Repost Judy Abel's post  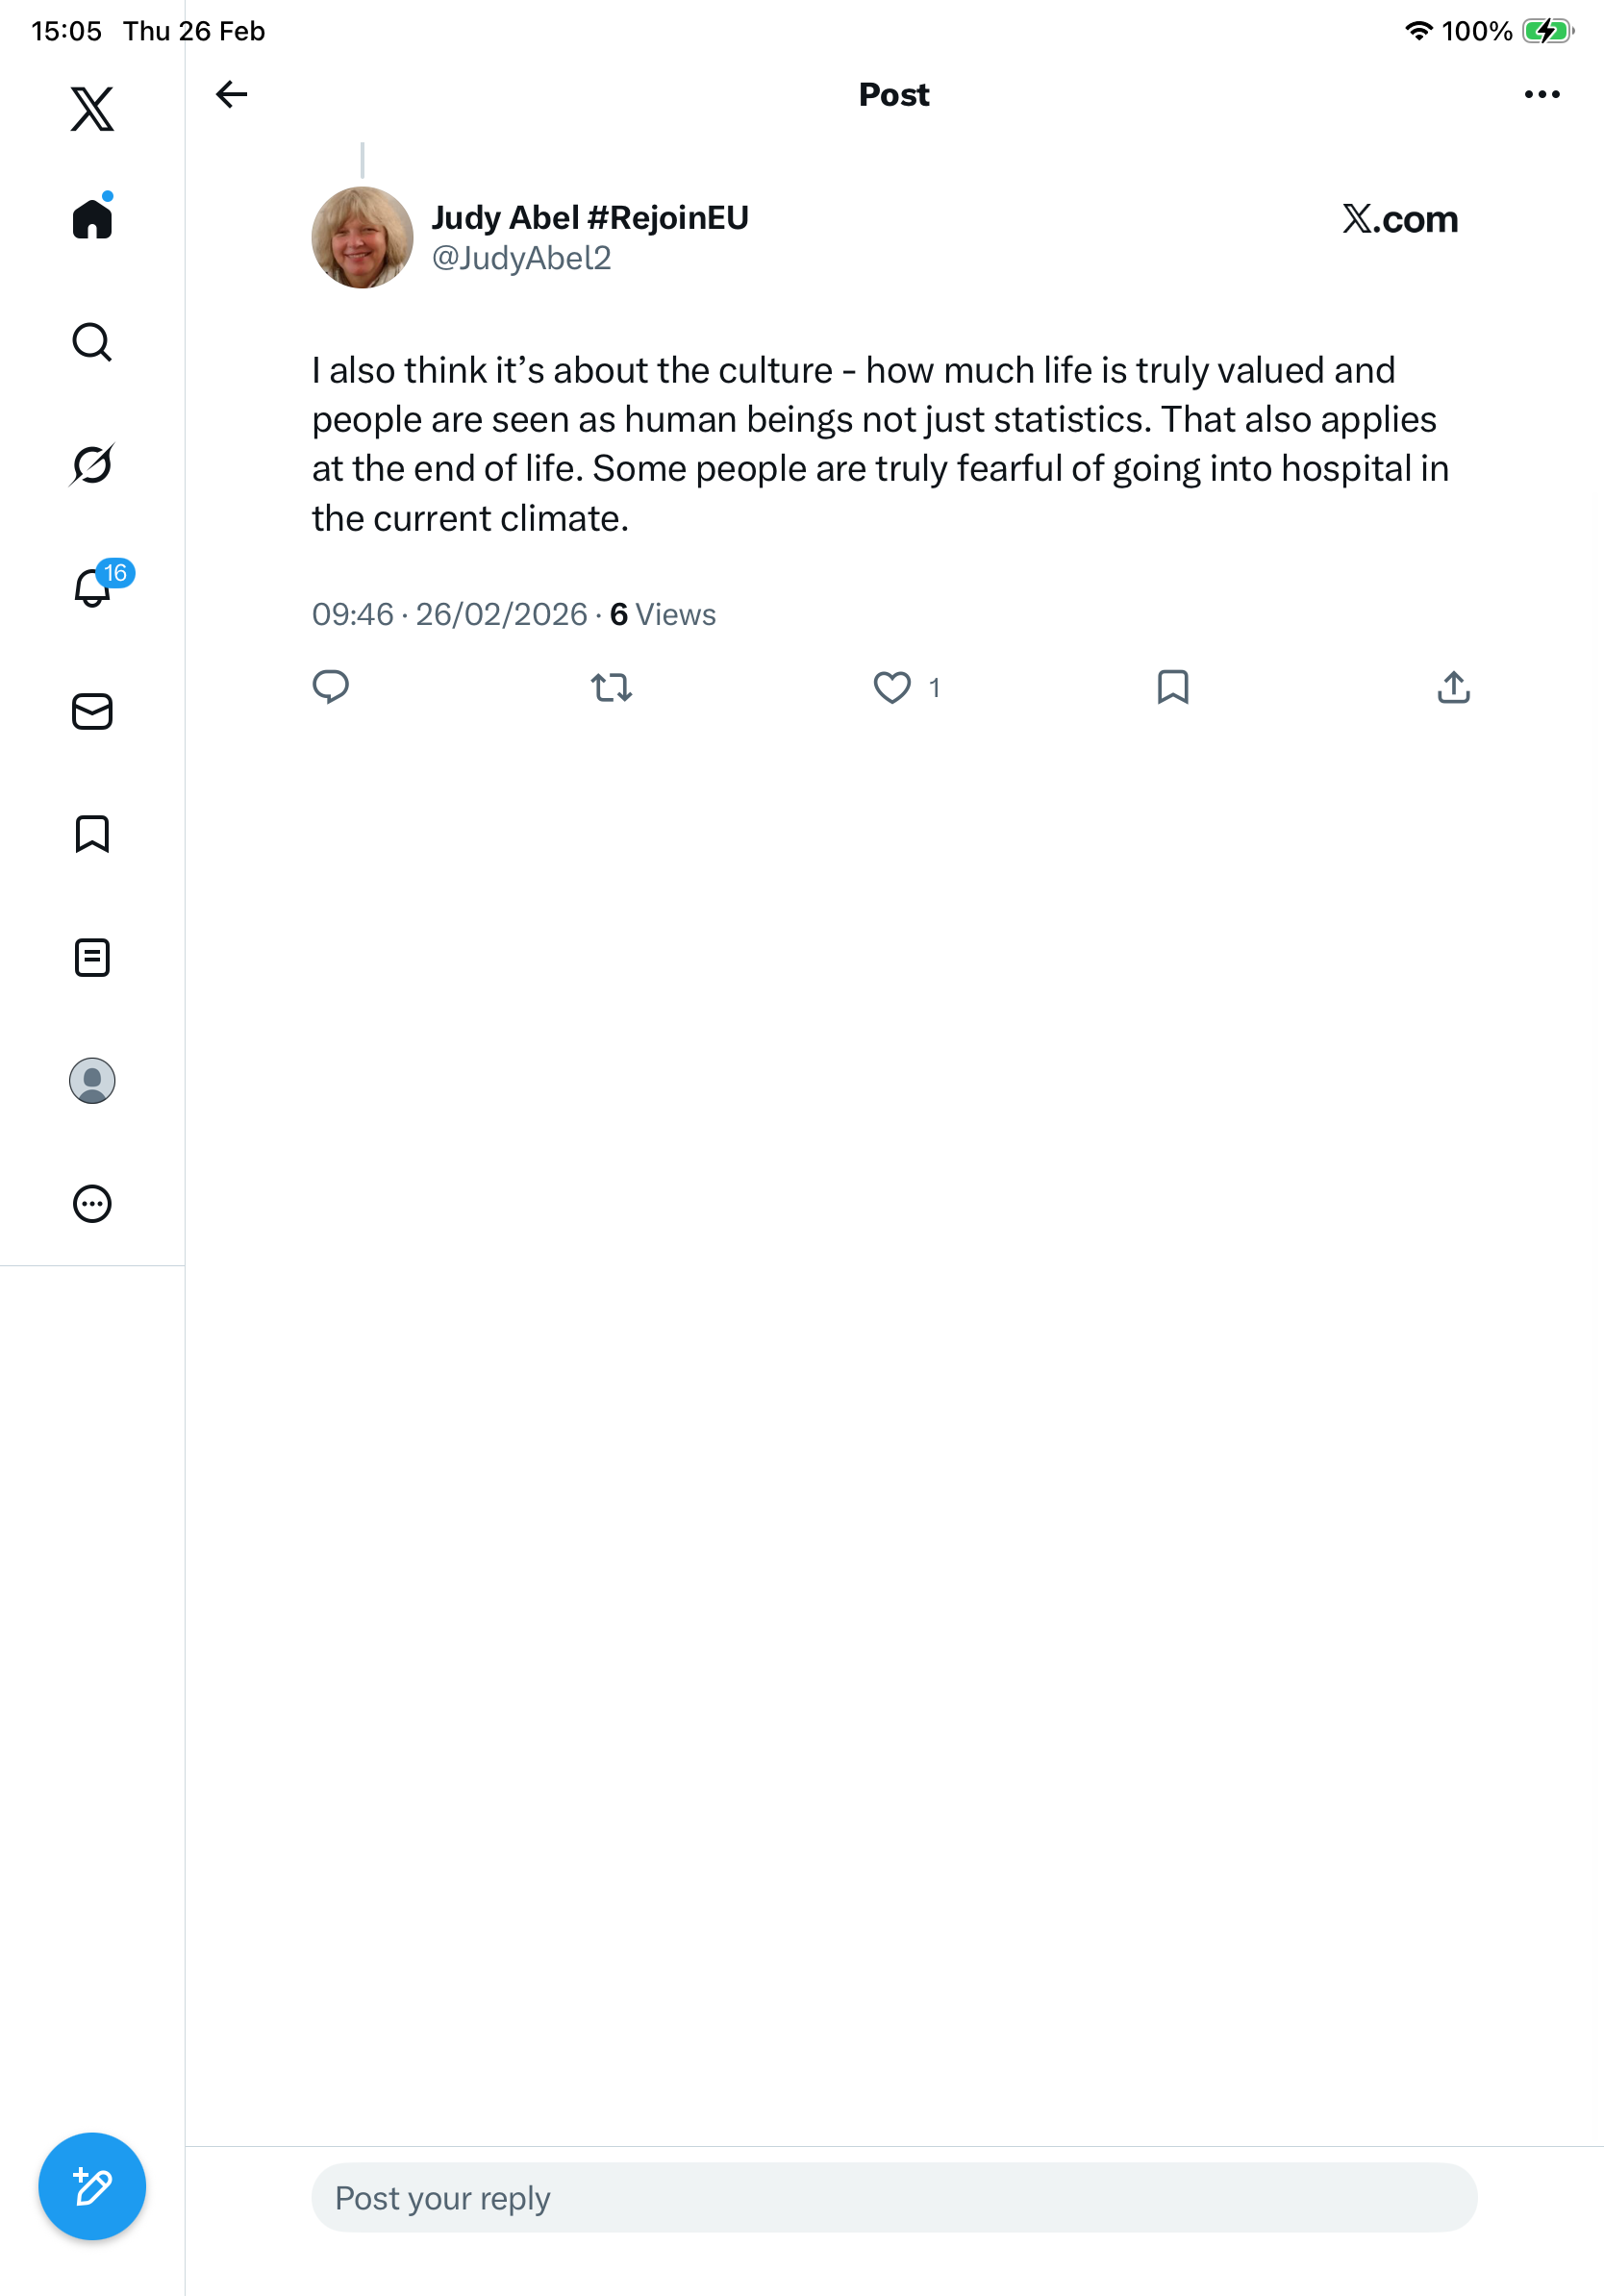(611, 687)
